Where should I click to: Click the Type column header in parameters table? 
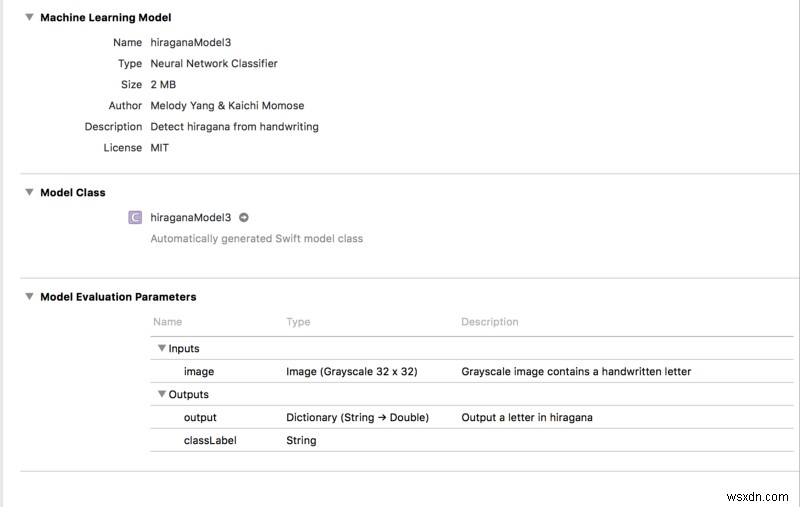pos(298,322)
